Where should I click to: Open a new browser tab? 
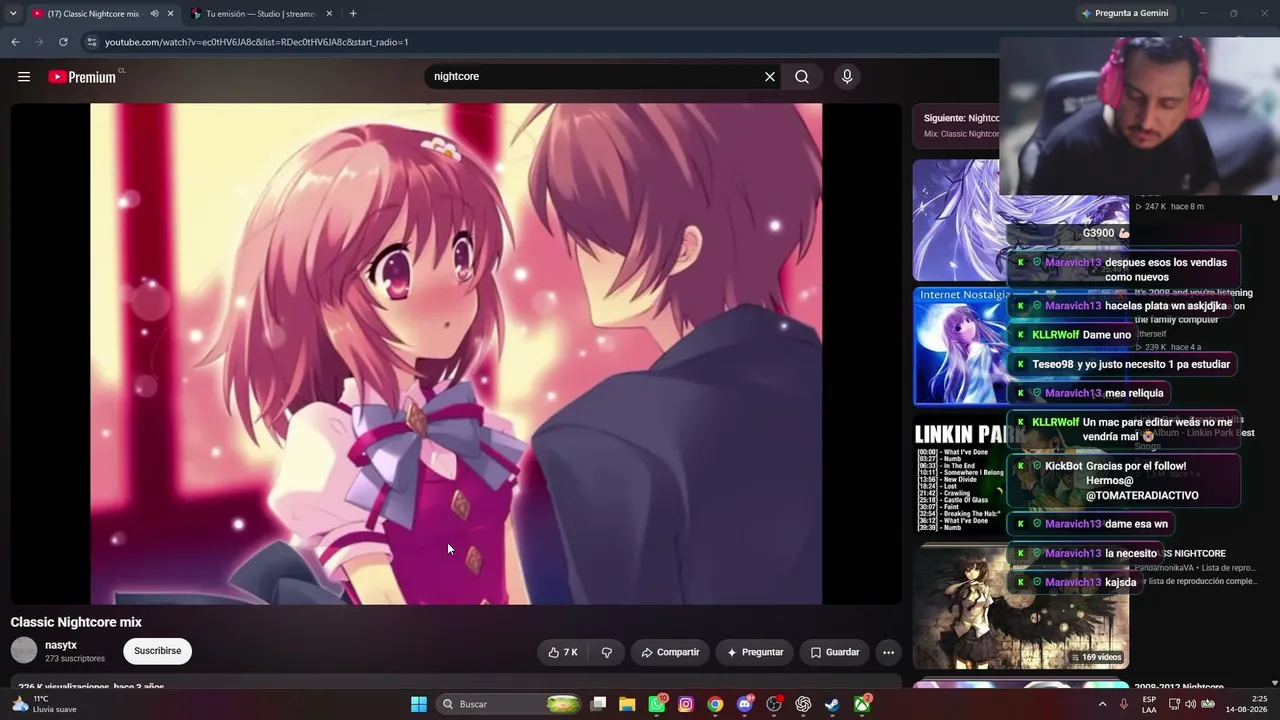[353, 14]
